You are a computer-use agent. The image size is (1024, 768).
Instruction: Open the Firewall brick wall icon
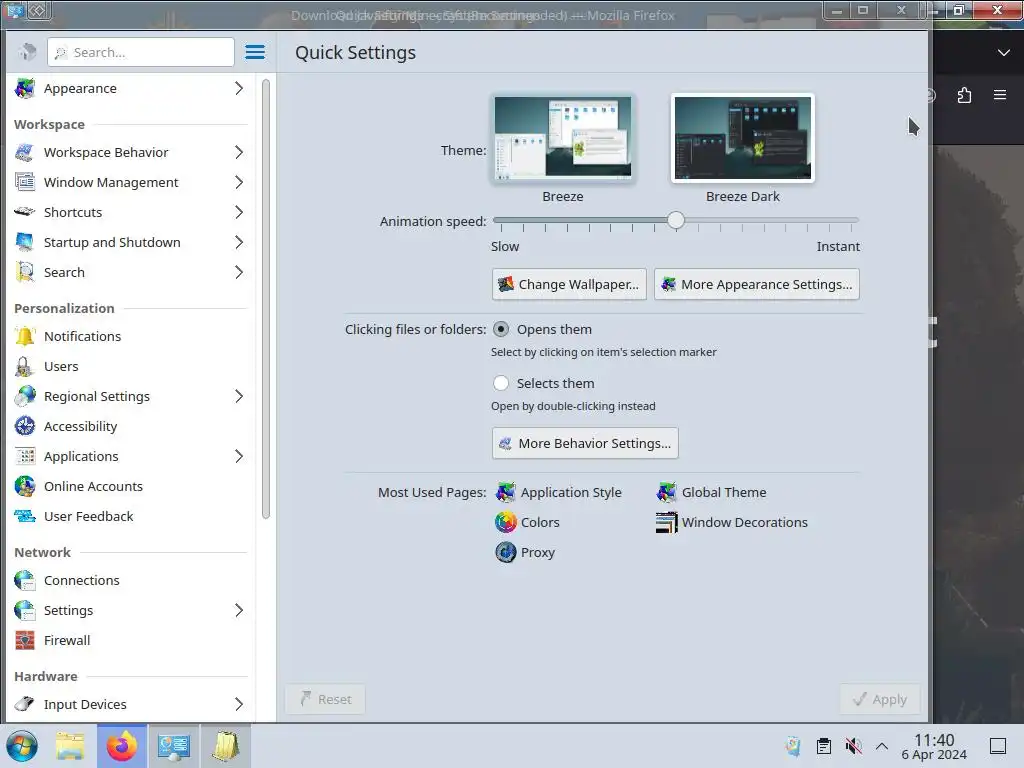coord(25,641)
